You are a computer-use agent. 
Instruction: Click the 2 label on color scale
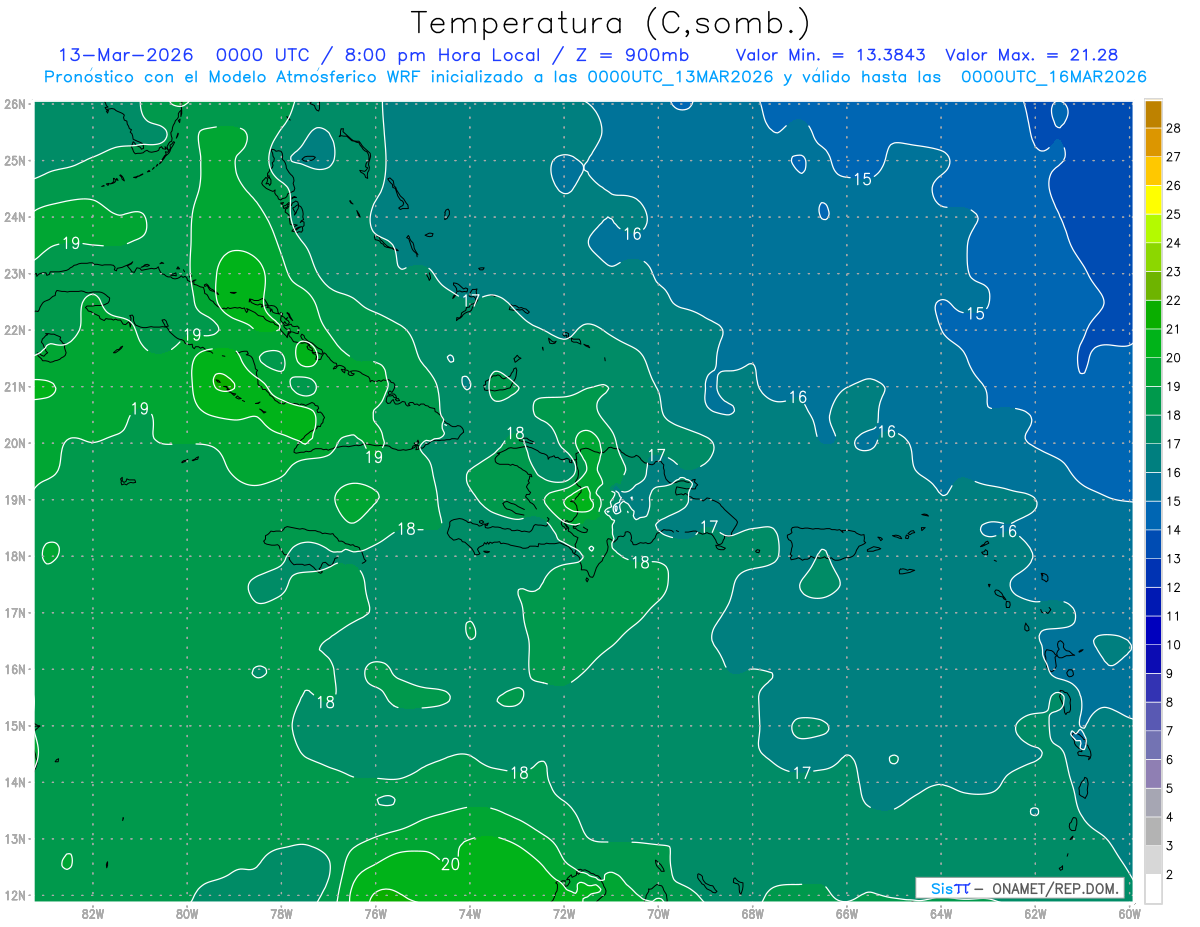1170,874
